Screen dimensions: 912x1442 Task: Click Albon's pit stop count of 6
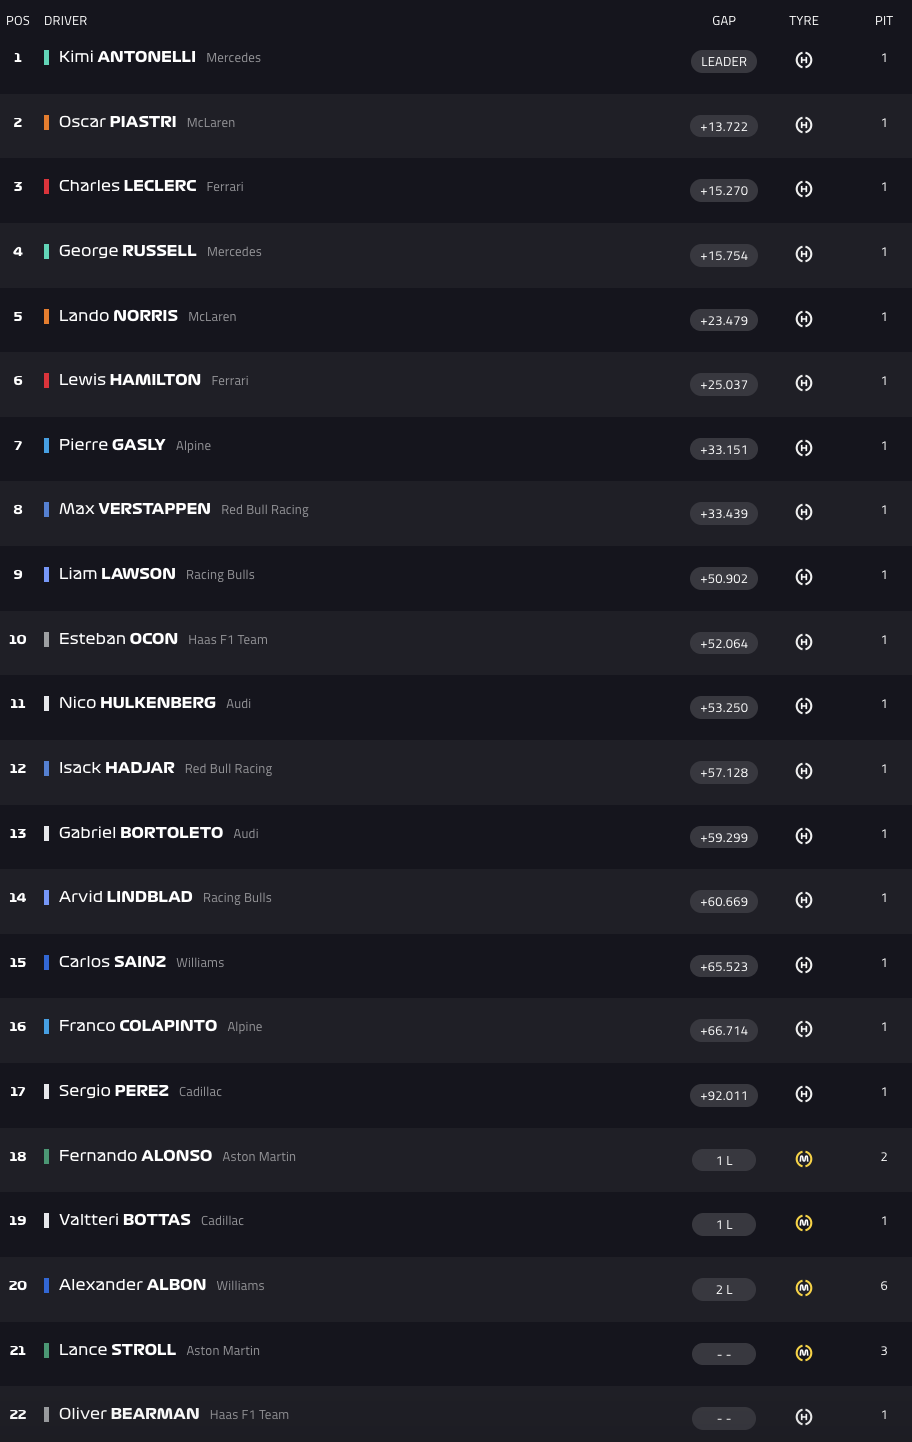pos(884,1286)
